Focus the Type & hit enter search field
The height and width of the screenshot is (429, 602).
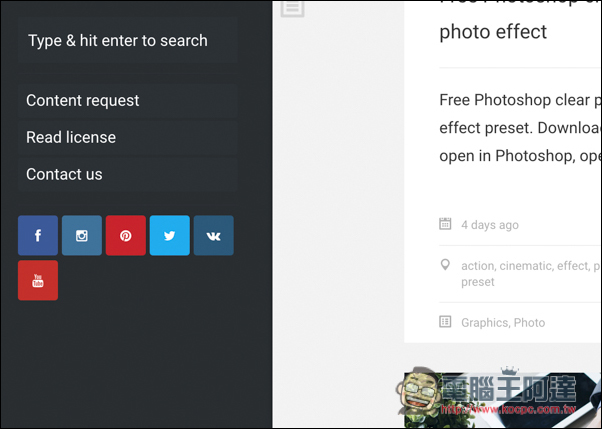pos(127,40)
